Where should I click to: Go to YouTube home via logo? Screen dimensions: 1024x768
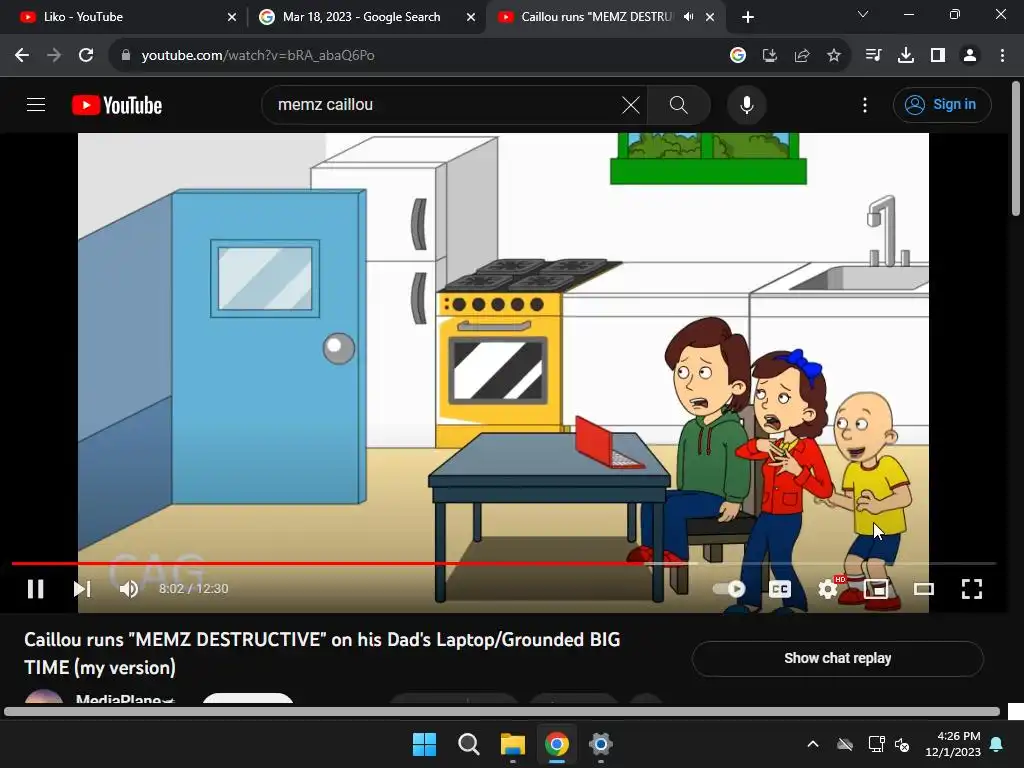pos(117,104)
